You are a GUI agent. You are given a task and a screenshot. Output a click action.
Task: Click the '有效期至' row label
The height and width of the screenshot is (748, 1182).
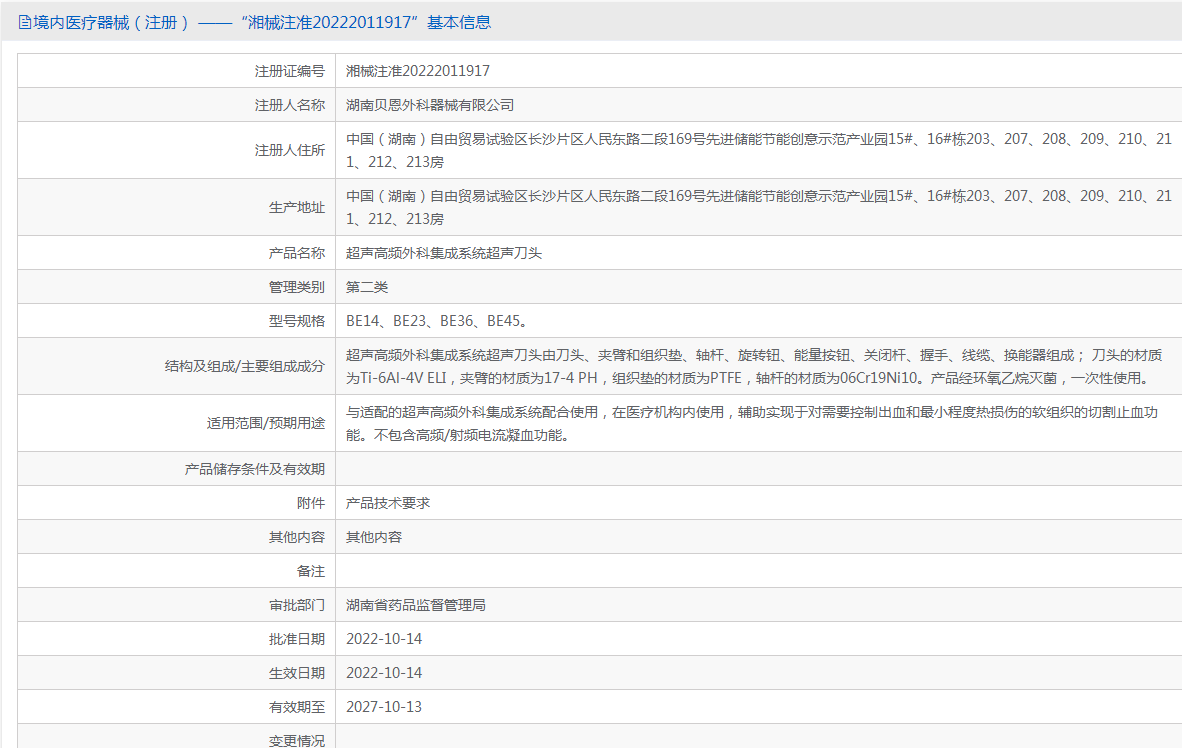point(297,707)
